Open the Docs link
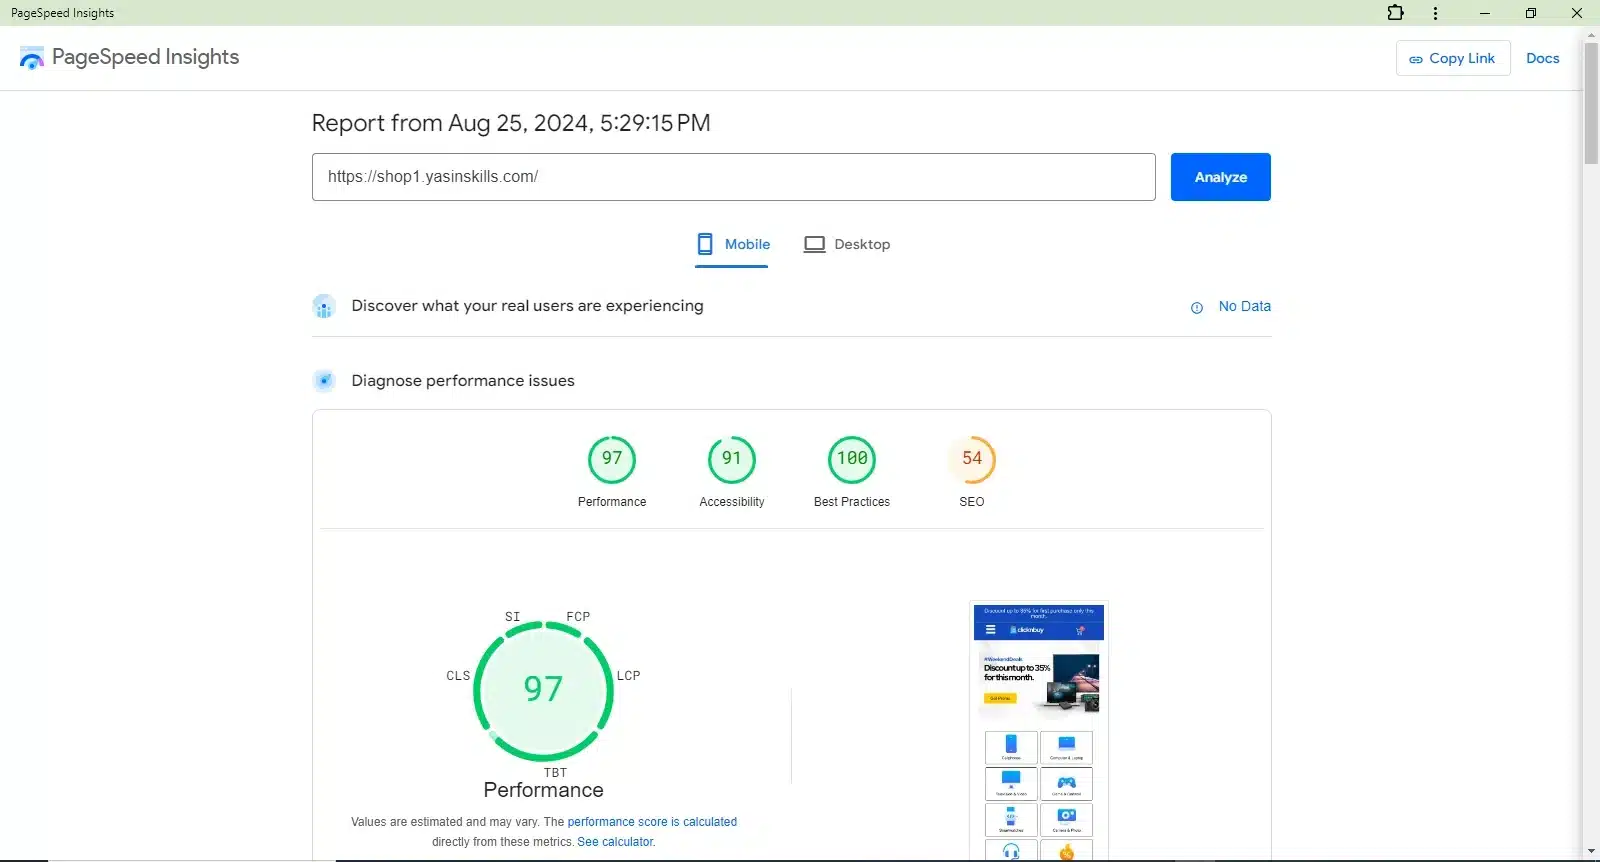The height and width of the screenshot is (862, 1600). tap(1542, 58)
